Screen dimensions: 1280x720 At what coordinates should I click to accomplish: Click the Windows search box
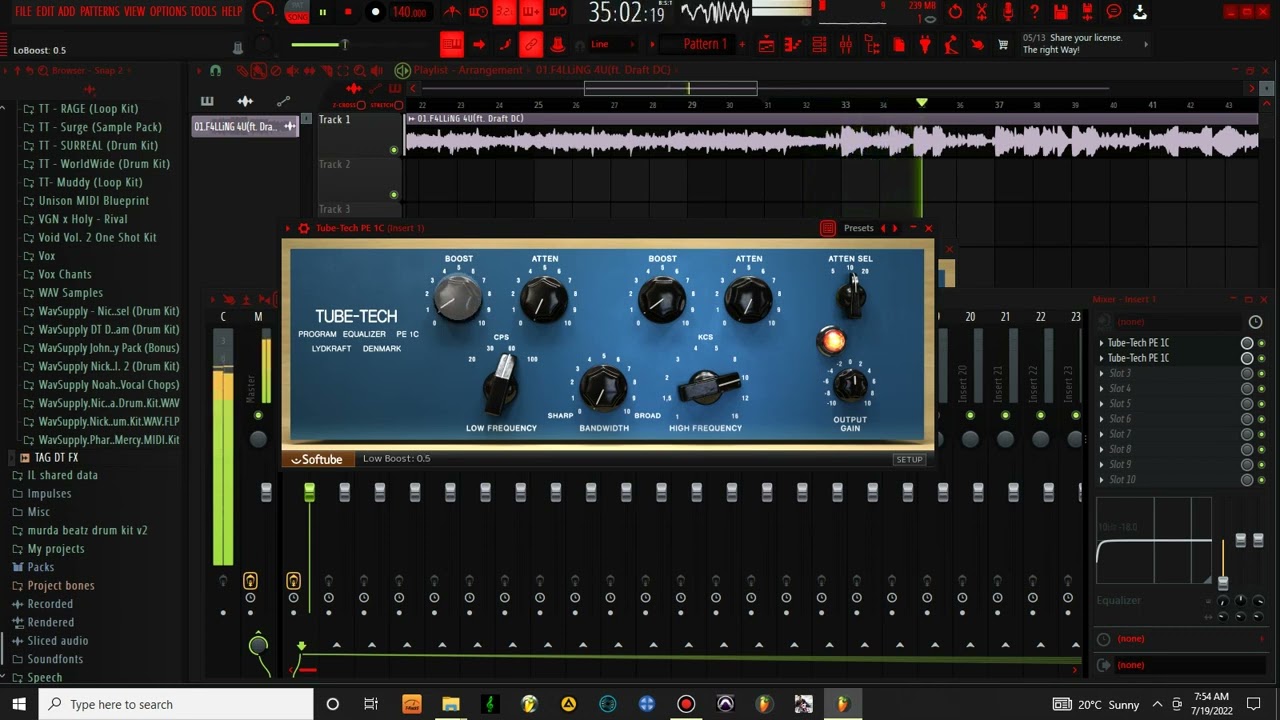click(176, 704)
